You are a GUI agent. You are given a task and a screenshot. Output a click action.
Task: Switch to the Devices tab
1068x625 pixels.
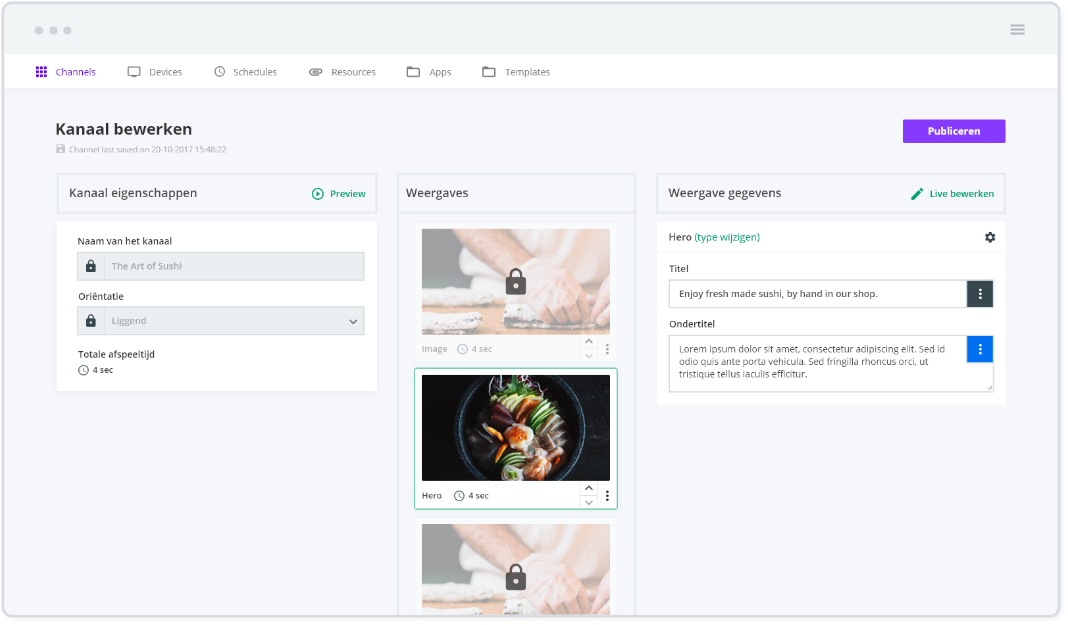[155, 72]
